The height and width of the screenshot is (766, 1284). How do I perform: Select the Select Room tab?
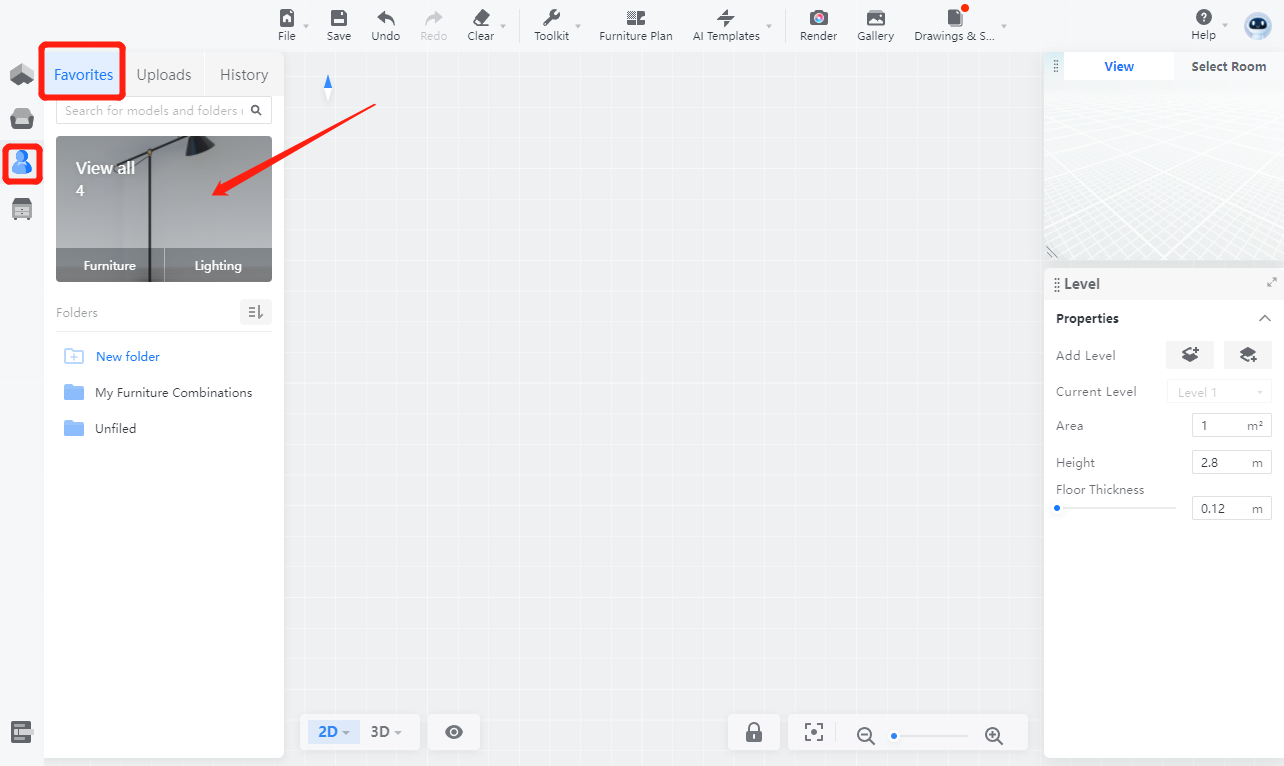click(x=1229, y=66)
